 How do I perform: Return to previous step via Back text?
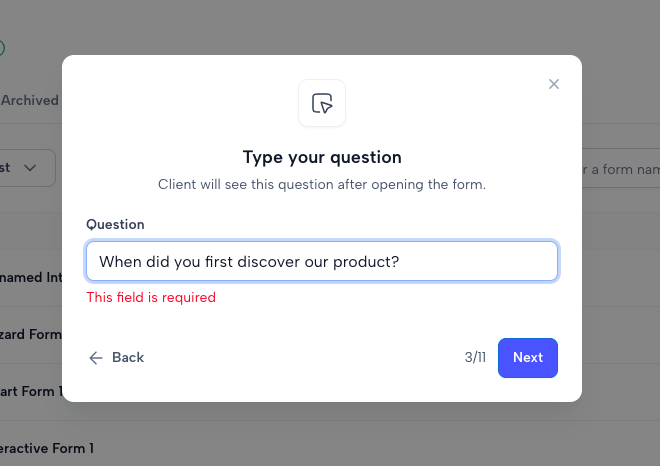point(128,357)
